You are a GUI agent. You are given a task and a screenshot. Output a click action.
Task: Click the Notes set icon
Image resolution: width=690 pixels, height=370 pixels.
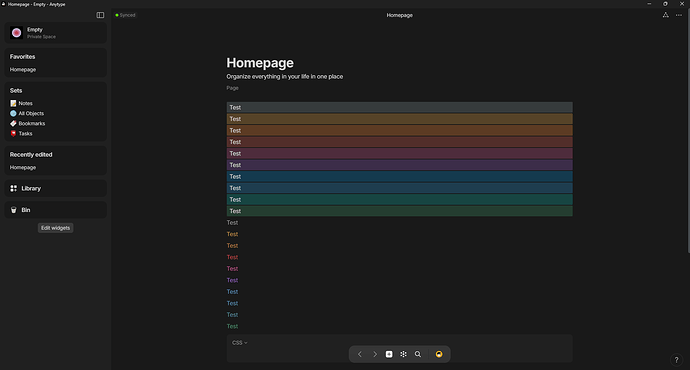click(x=13, y=103)
